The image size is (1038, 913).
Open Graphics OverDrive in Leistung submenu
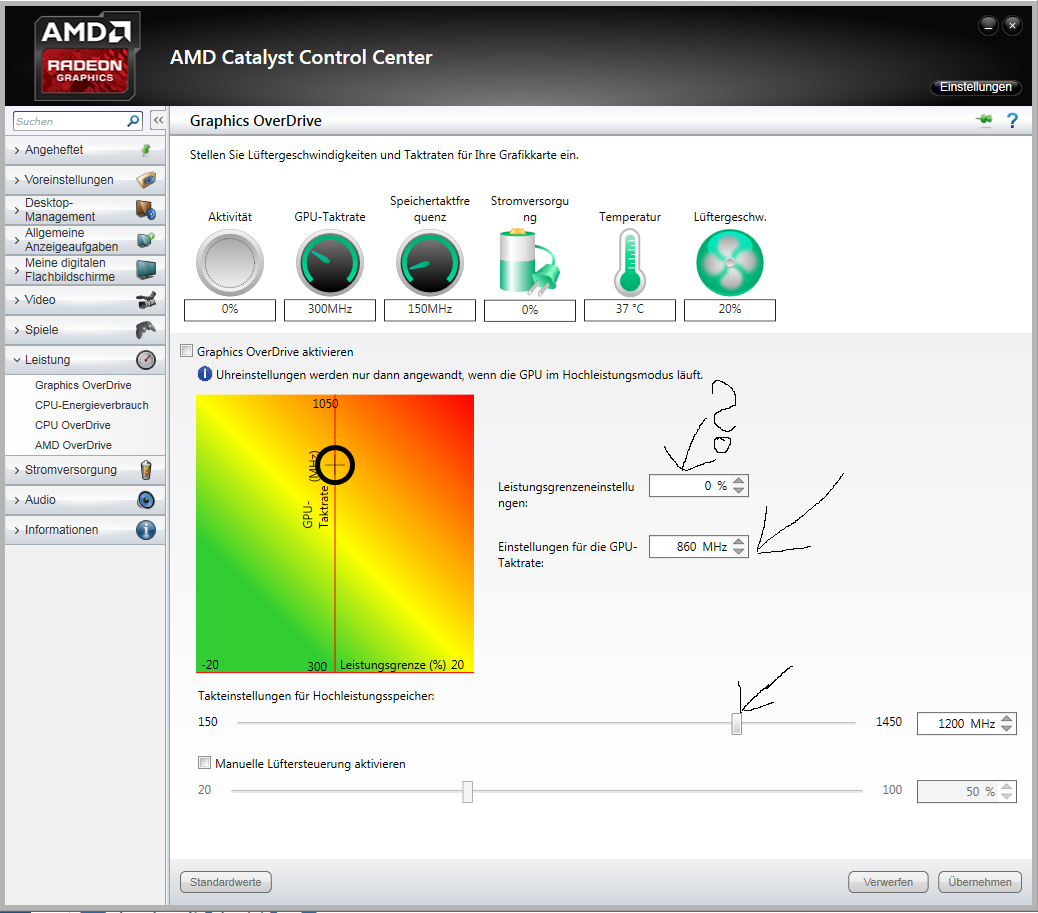coord(83,385)
